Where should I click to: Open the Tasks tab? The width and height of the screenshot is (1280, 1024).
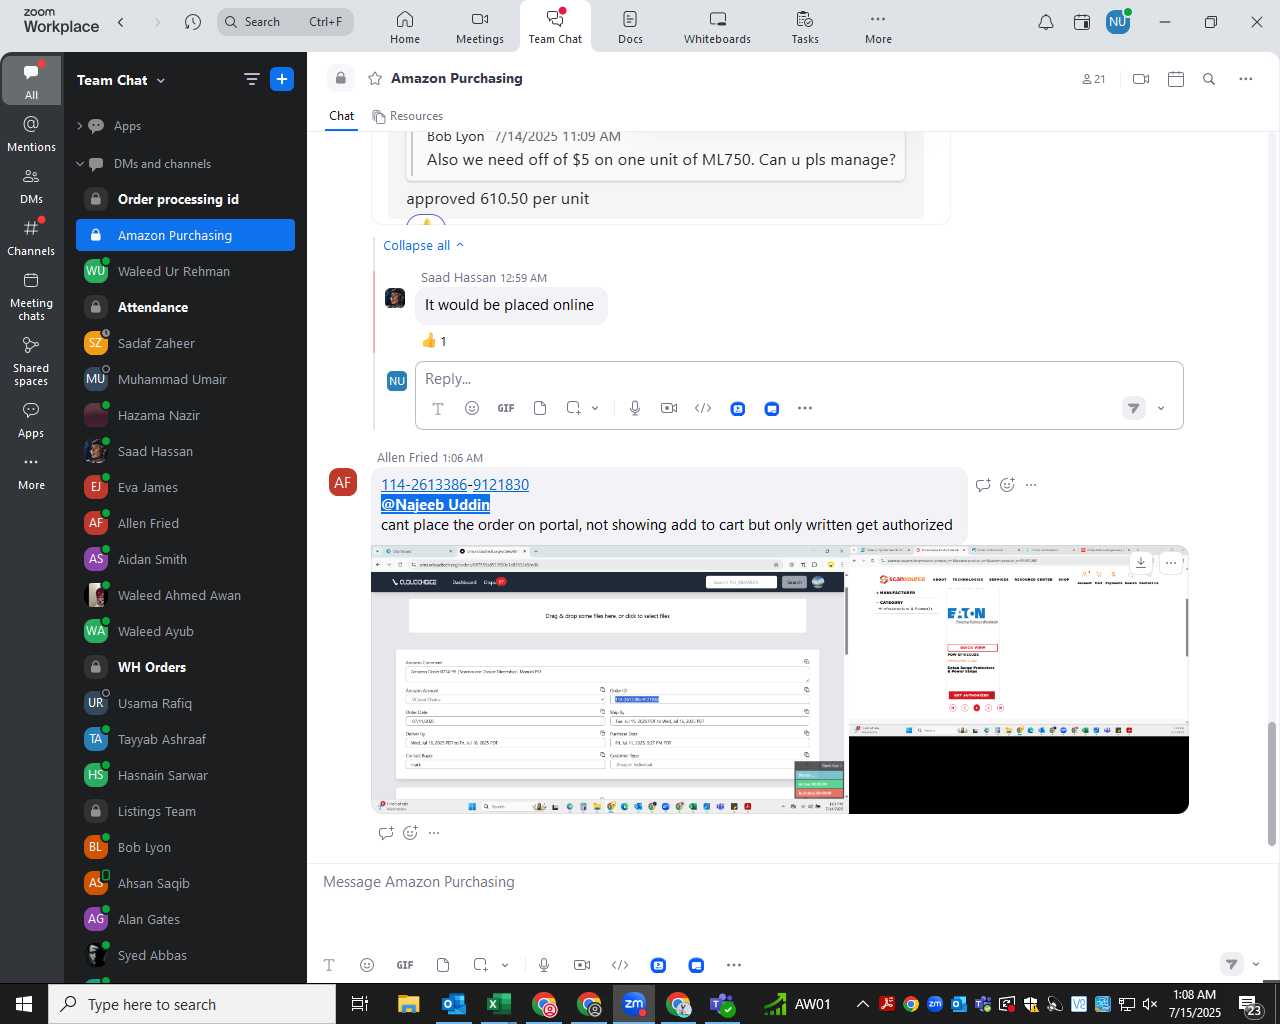coord(805,27)
